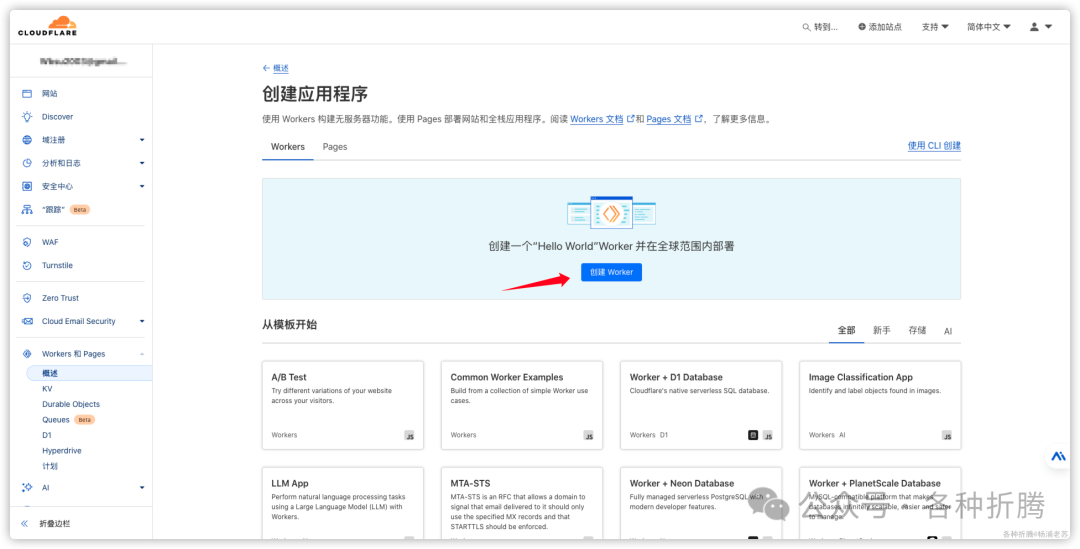Select the 新手 template filter
1080x549 pixels.
882,331
